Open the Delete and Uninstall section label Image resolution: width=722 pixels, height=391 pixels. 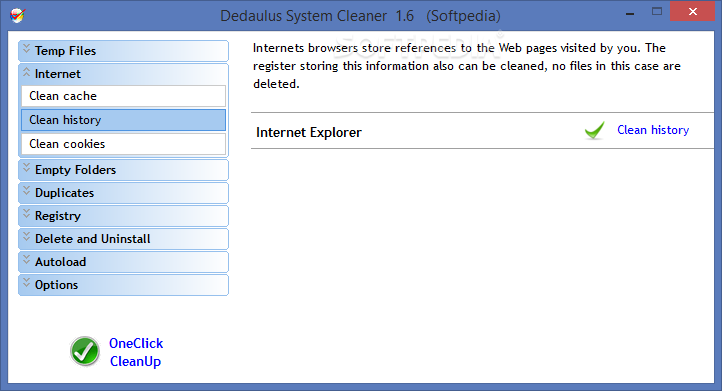93,239
